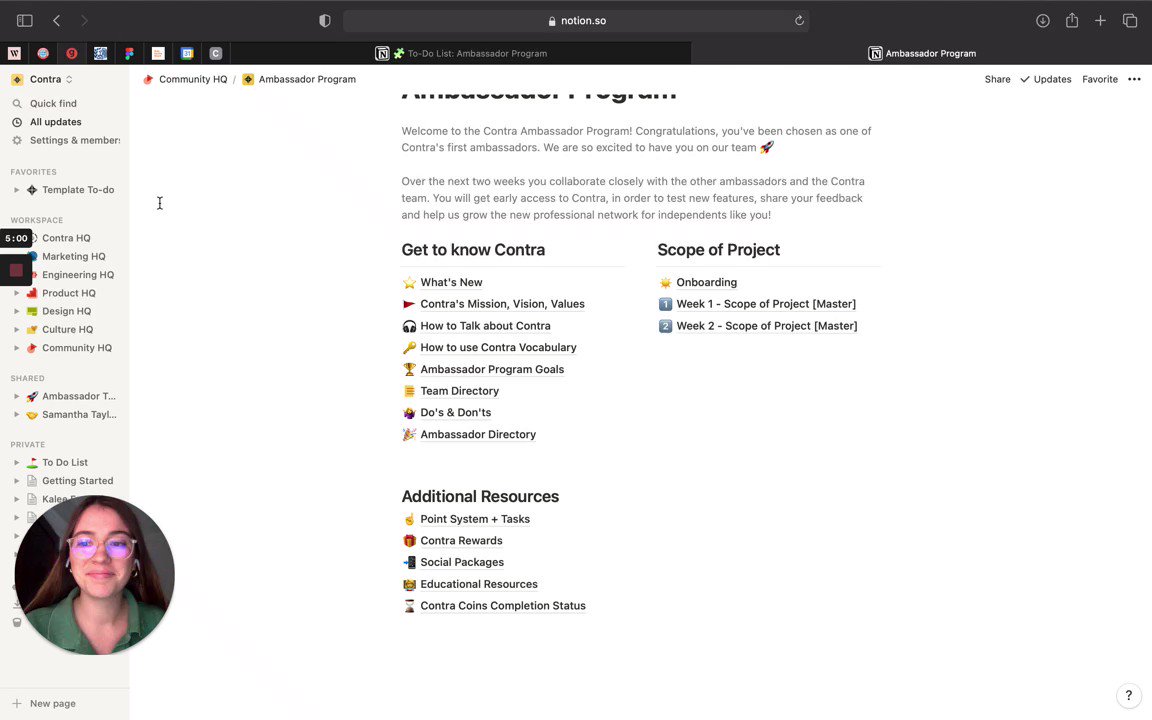Open the help question mark button

(1128, 695)
